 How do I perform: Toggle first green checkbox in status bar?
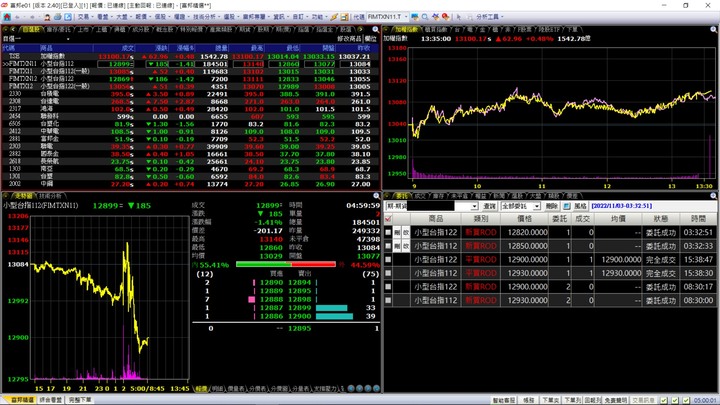664,400
